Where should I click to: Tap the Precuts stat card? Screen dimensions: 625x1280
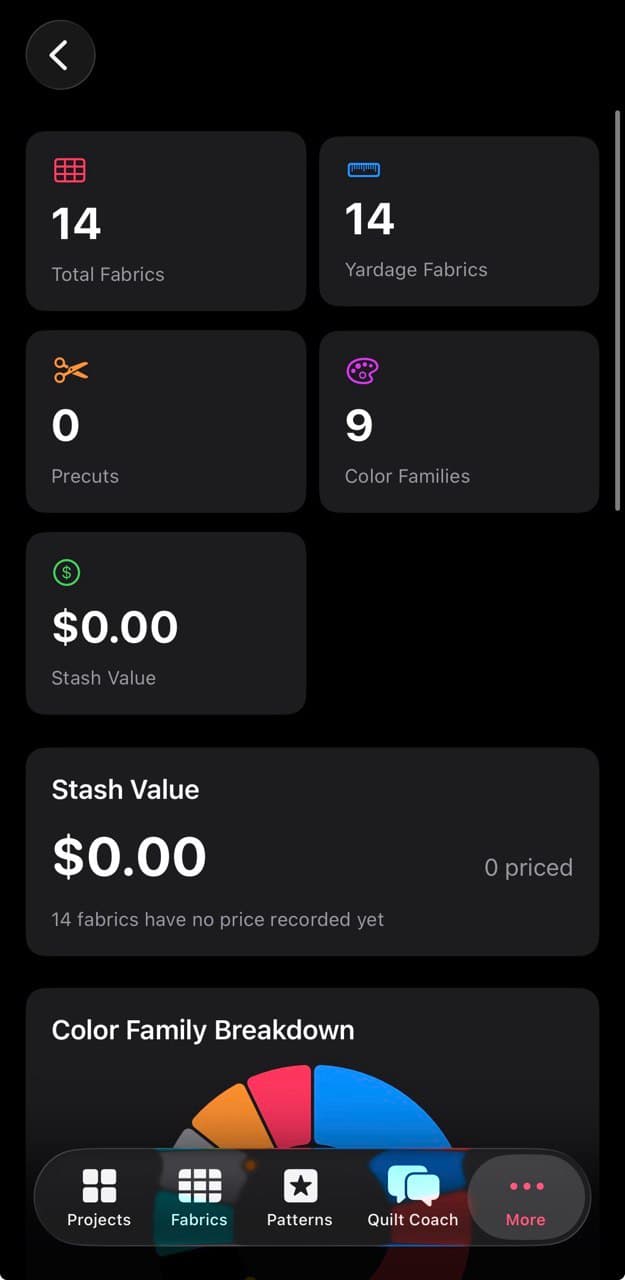166,420
